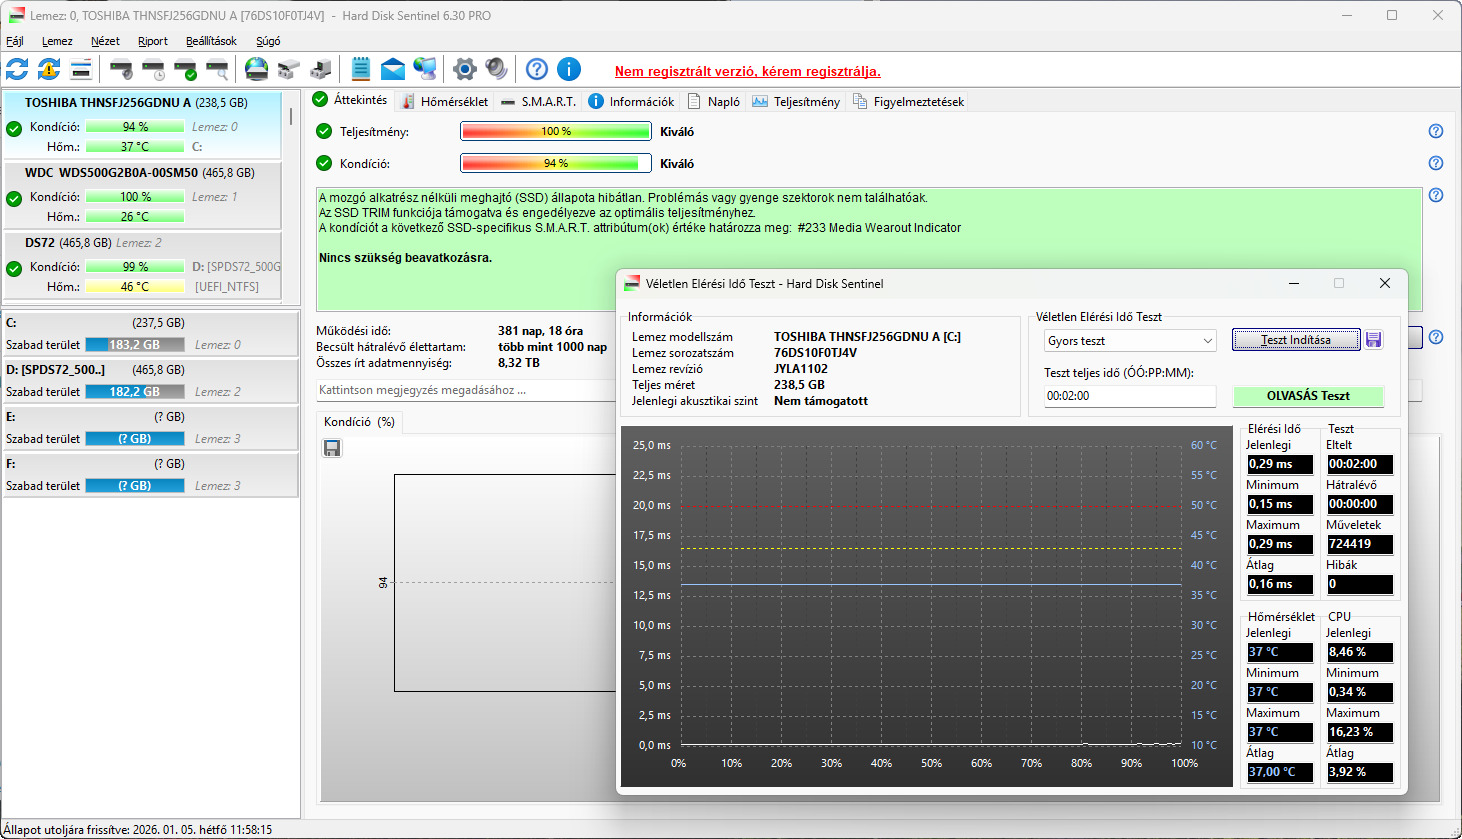Viewport: 1462px width, 839px height.
Task: Click the OLVASÁS Teszt button
Action: (1308, 396)
